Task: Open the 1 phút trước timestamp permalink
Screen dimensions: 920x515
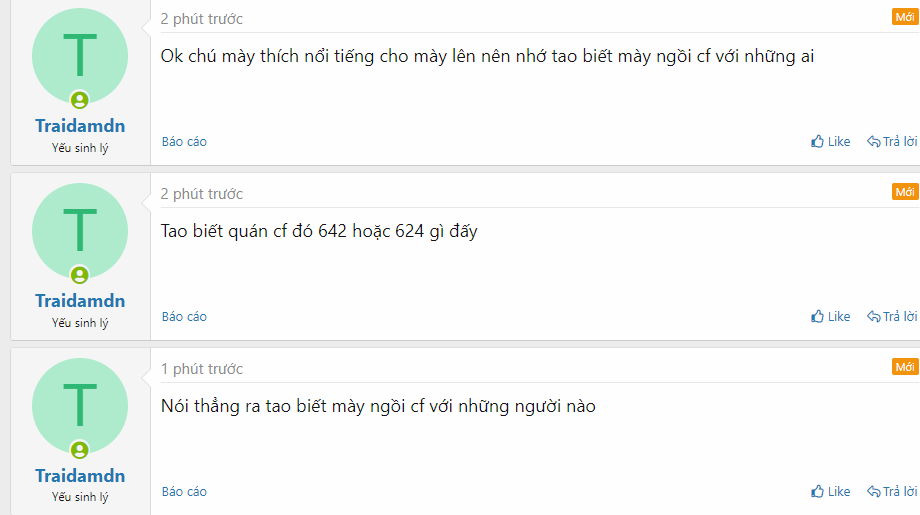Action: 202,368
